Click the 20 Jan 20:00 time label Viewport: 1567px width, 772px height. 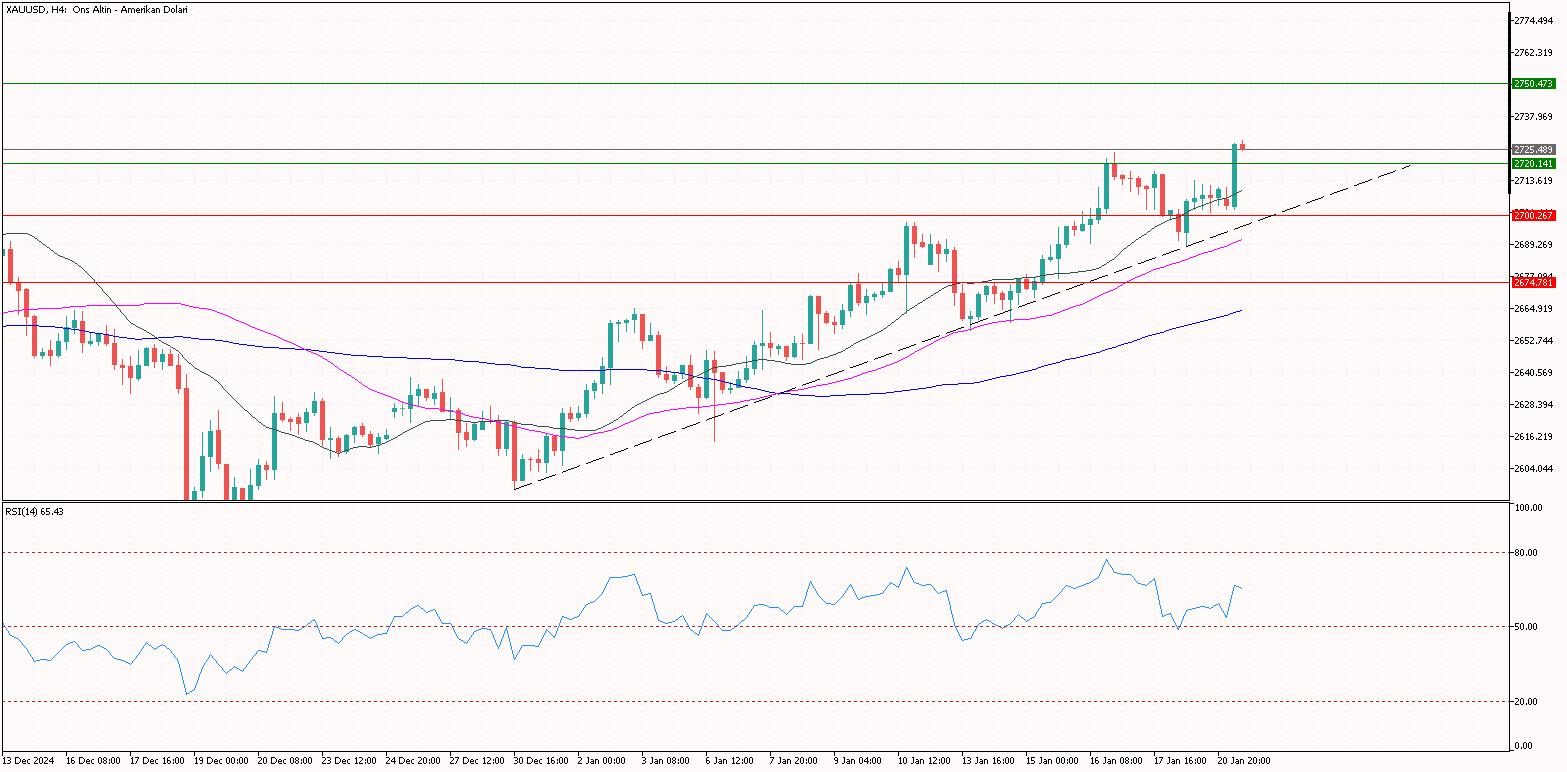coord(1247,761)
